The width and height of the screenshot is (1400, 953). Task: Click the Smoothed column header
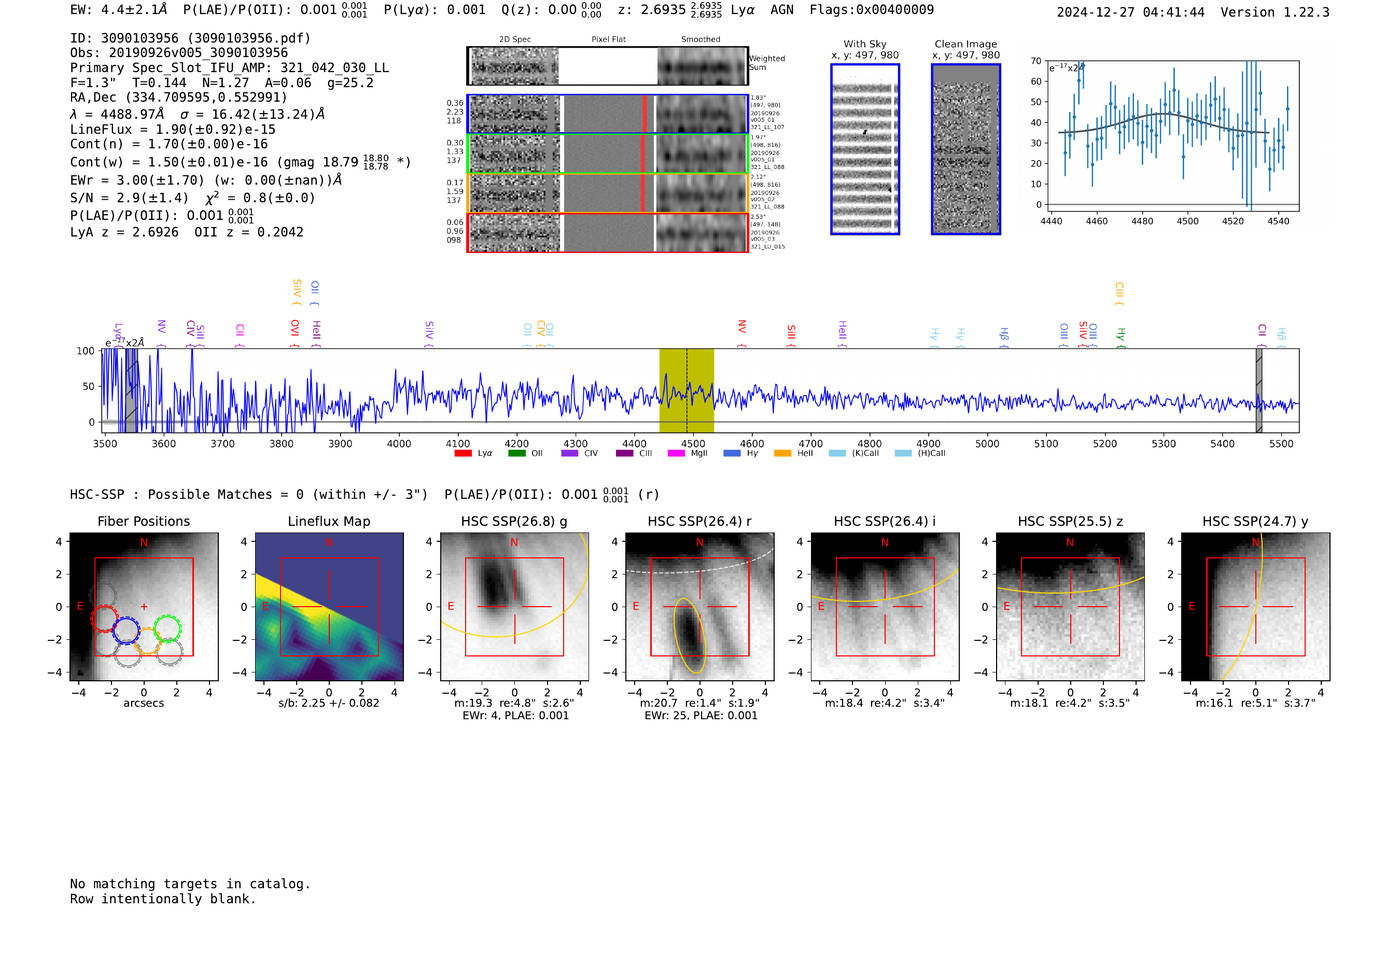tap(700, 39)
